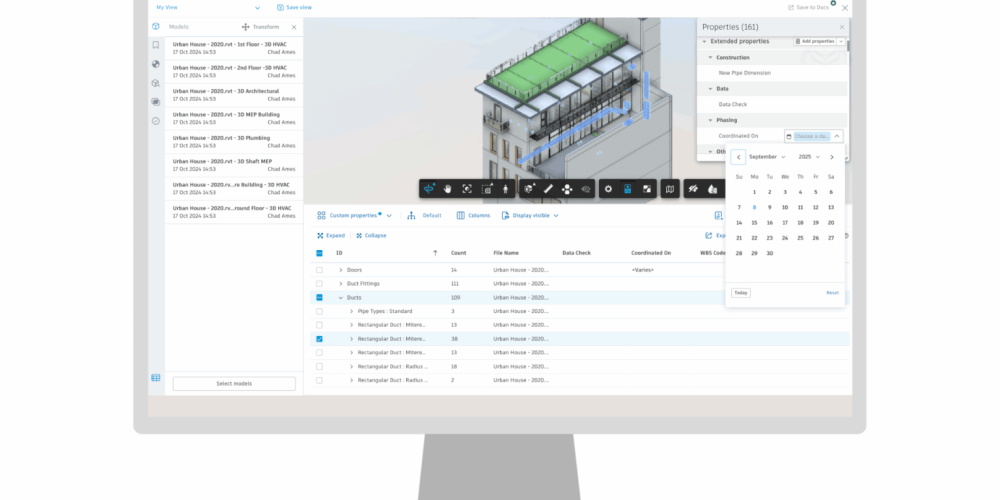The image size is (1000, 500).
Task: Expand Pipe Types : Standard row
Action: click(351, 311)
